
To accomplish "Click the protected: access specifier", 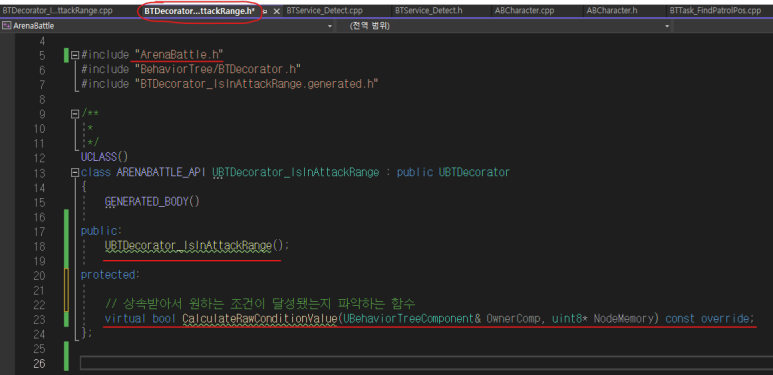I will point(110,274).
